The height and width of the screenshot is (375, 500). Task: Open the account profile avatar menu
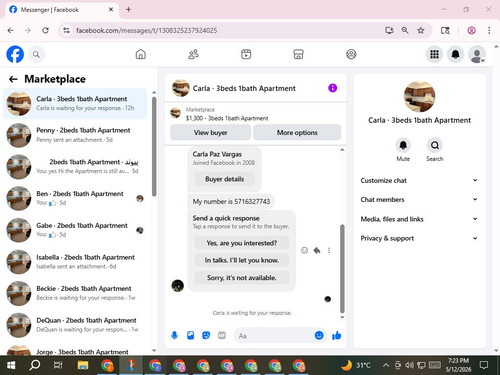click(x=477, y=54)
